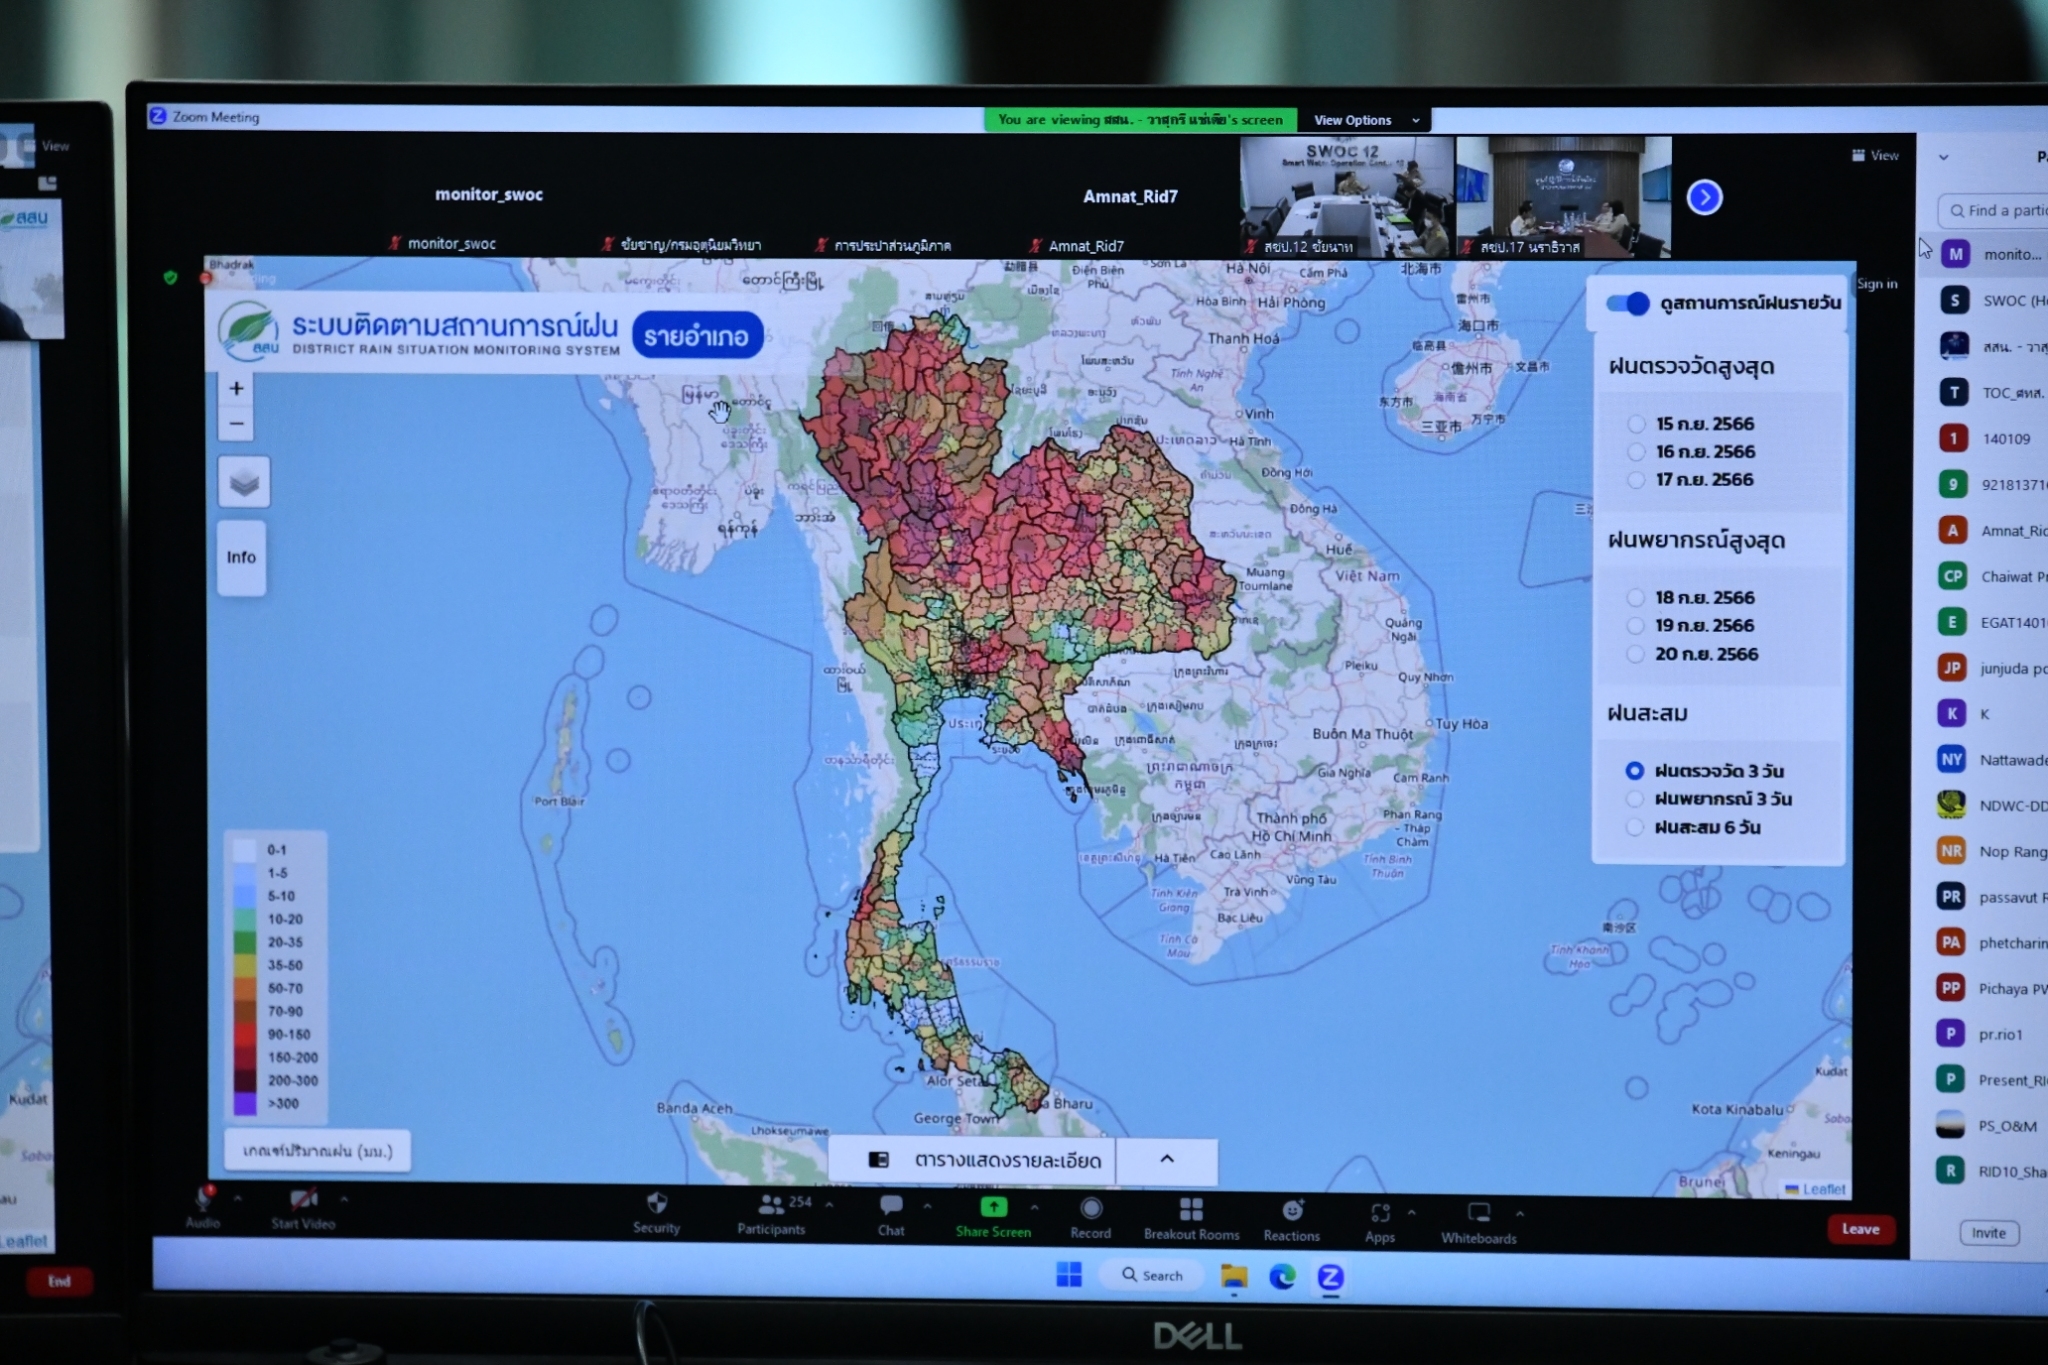Open Microsoft Edge from the taskbar
This screenshot has height=1365, width=2048.
pos(1282,1276)
